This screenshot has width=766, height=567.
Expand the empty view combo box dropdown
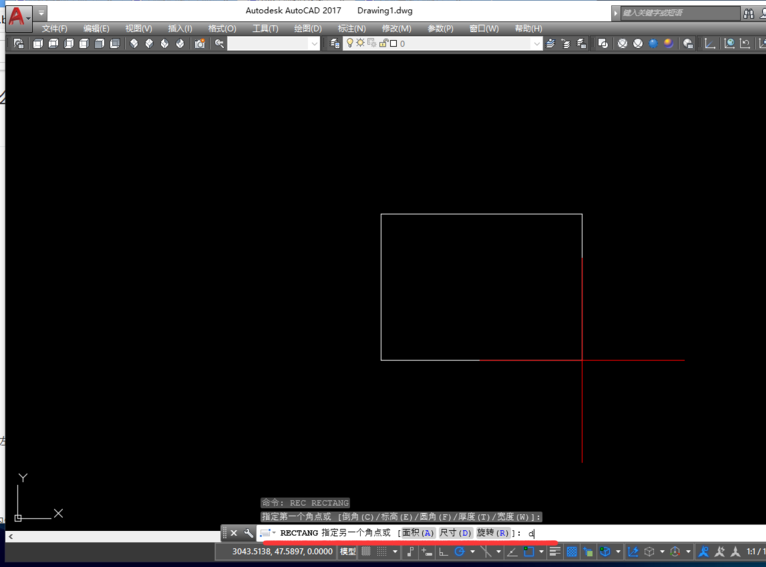pyautogui.click(x=314, y=44)
